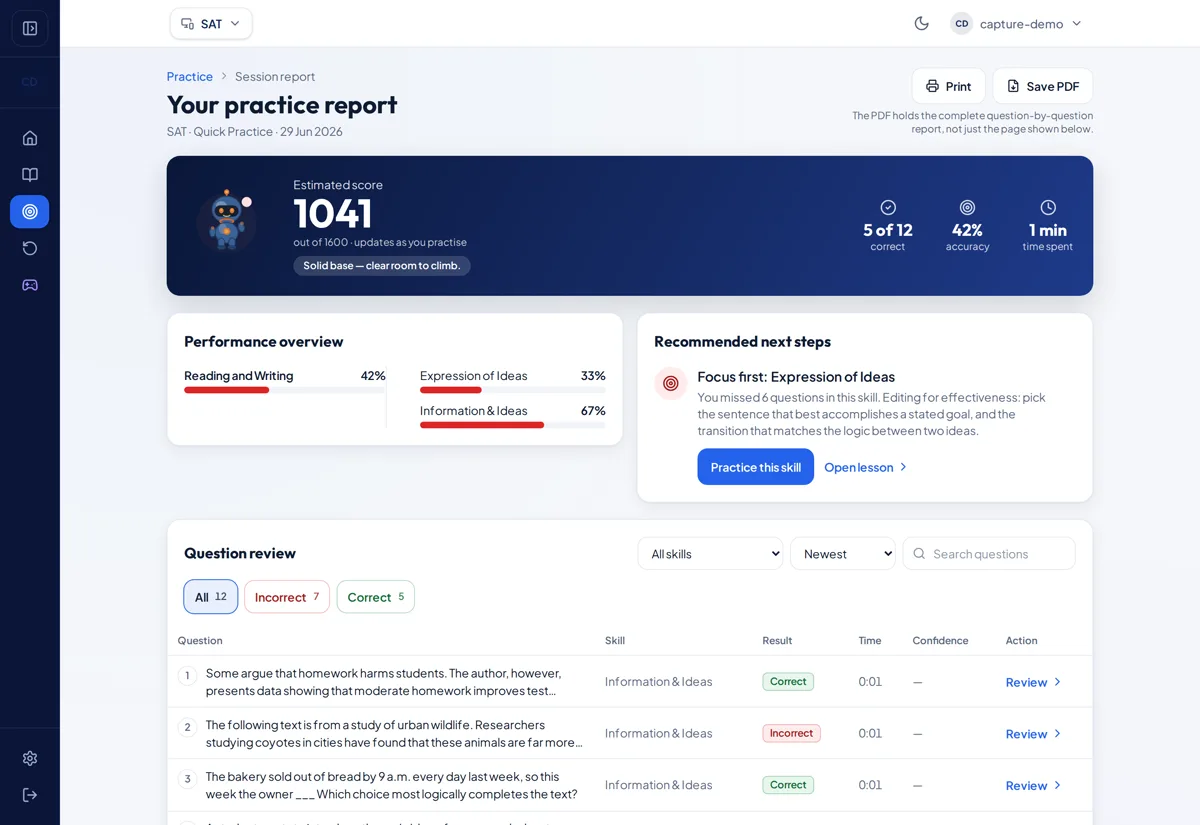Click the estimated score 1041
Viewport: 1200px width, 825px height.
[x=333, y=213]
